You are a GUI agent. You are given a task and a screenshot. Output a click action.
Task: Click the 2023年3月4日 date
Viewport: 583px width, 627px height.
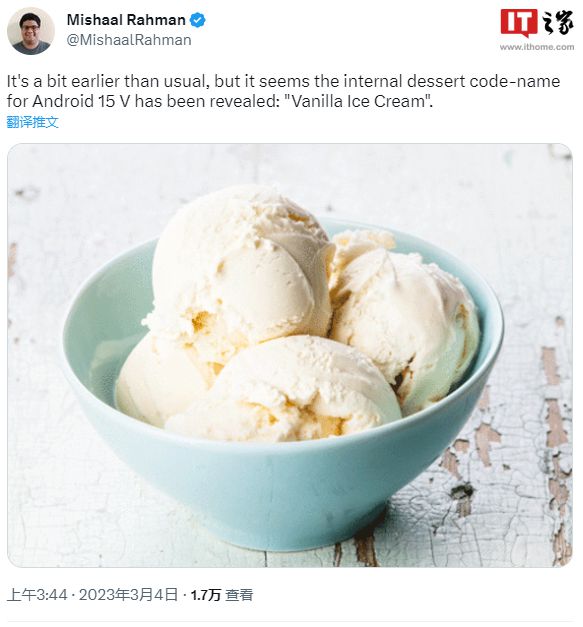pyautogui.click(x=128, y=595)
